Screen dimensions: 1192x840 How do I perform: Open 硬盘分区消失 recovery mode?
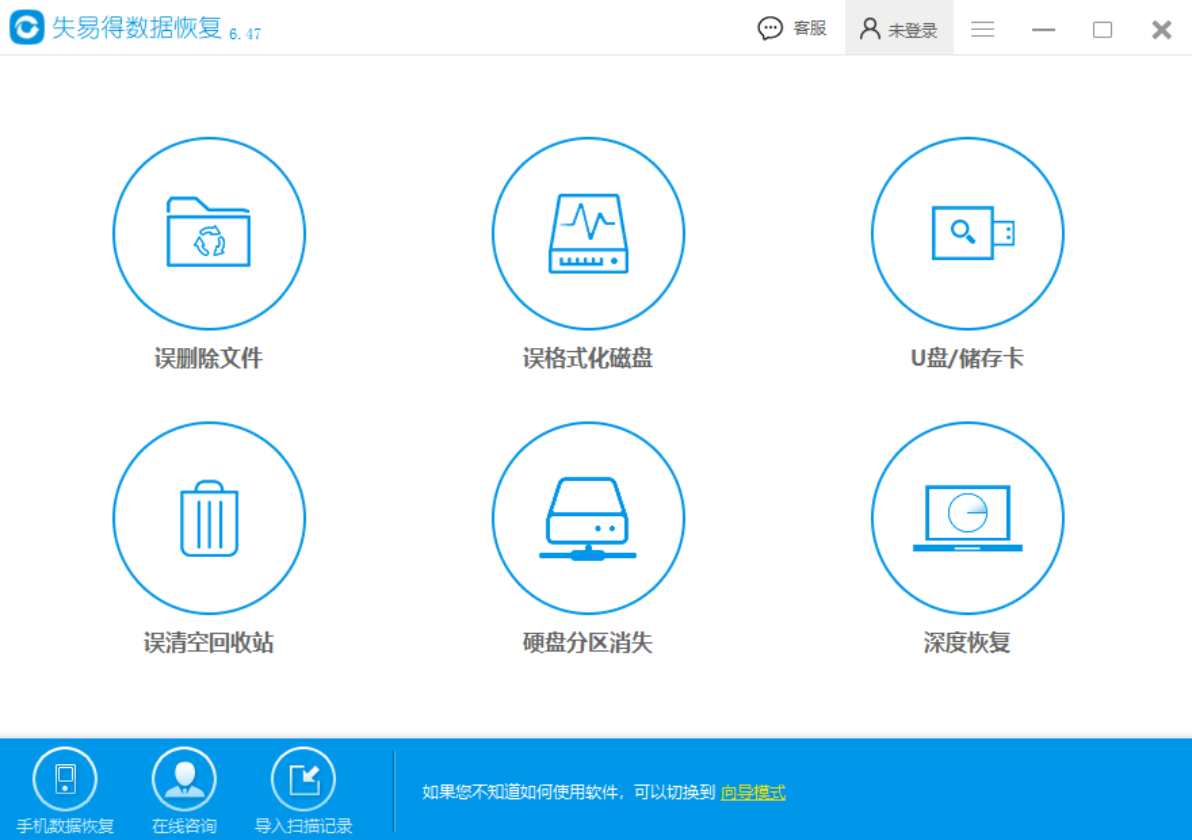[x=588, y=517]
